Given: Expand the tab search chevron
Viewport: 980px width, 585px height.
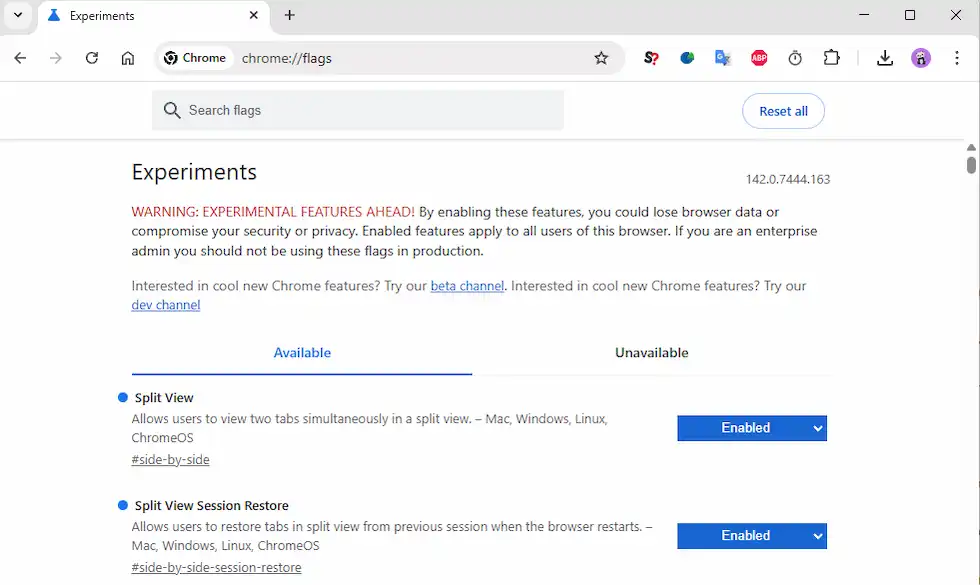Looking at the screenshot, I should [x=18, y=15].
